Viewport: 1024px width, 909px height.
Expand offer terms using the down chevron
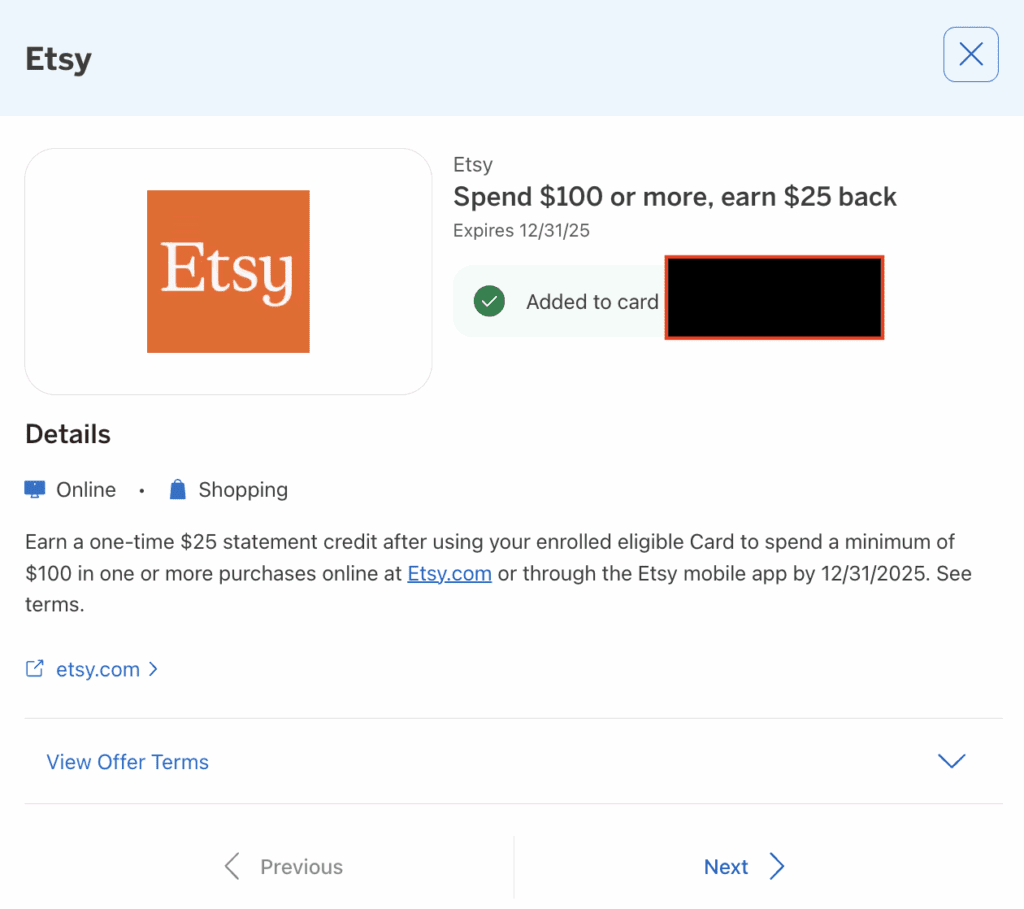click(x=951, y=761)
